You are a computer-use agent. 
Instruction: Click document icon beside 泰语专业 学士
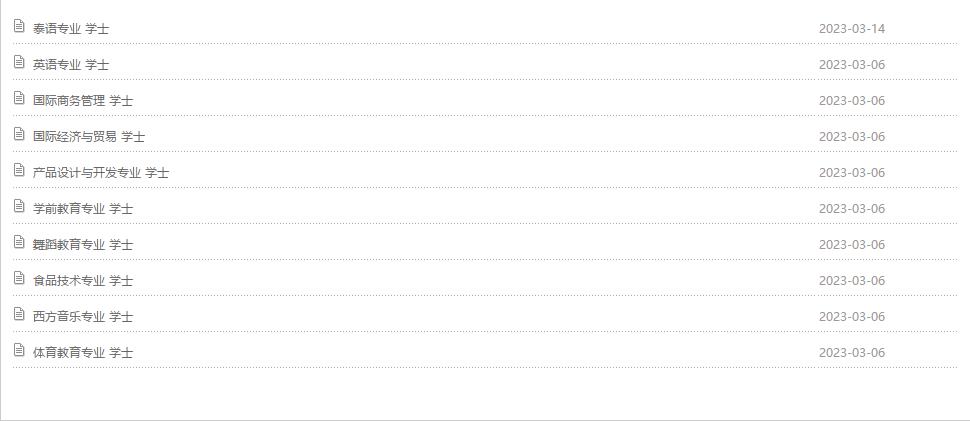pos(19,26)
